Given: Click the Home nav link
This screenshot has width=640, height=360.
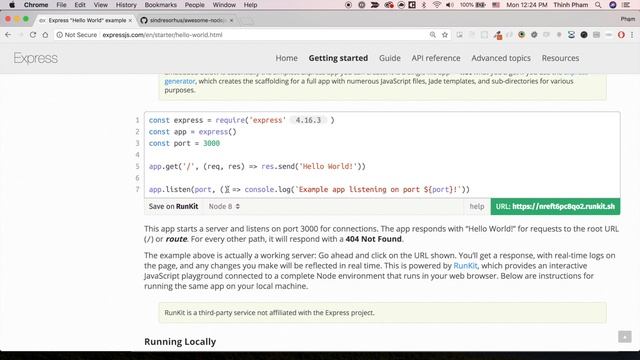Looking at the screenshot, I should point(286,58).
